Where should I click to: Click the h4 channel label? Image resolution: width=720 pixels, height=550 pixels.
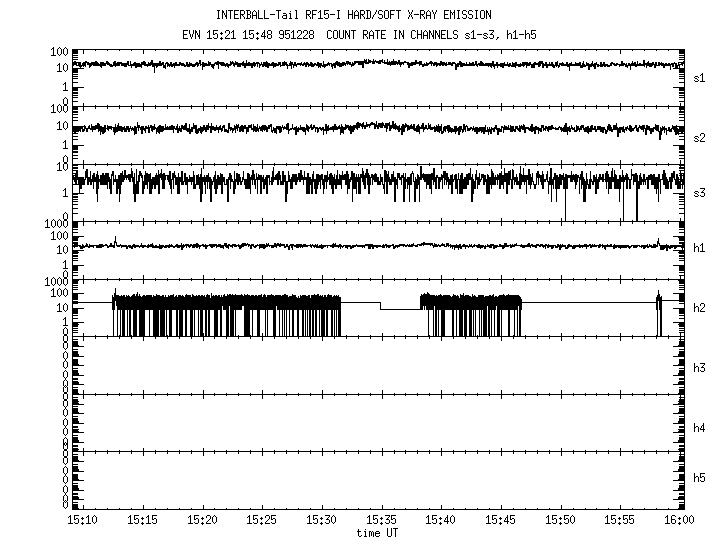(699, 428)
